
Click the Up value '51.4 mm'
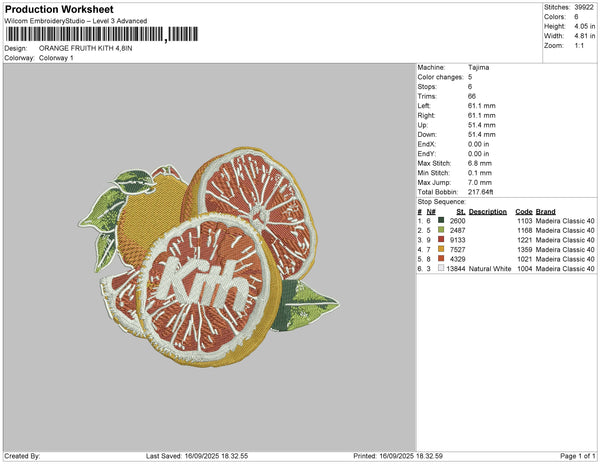tap(481, 125)
